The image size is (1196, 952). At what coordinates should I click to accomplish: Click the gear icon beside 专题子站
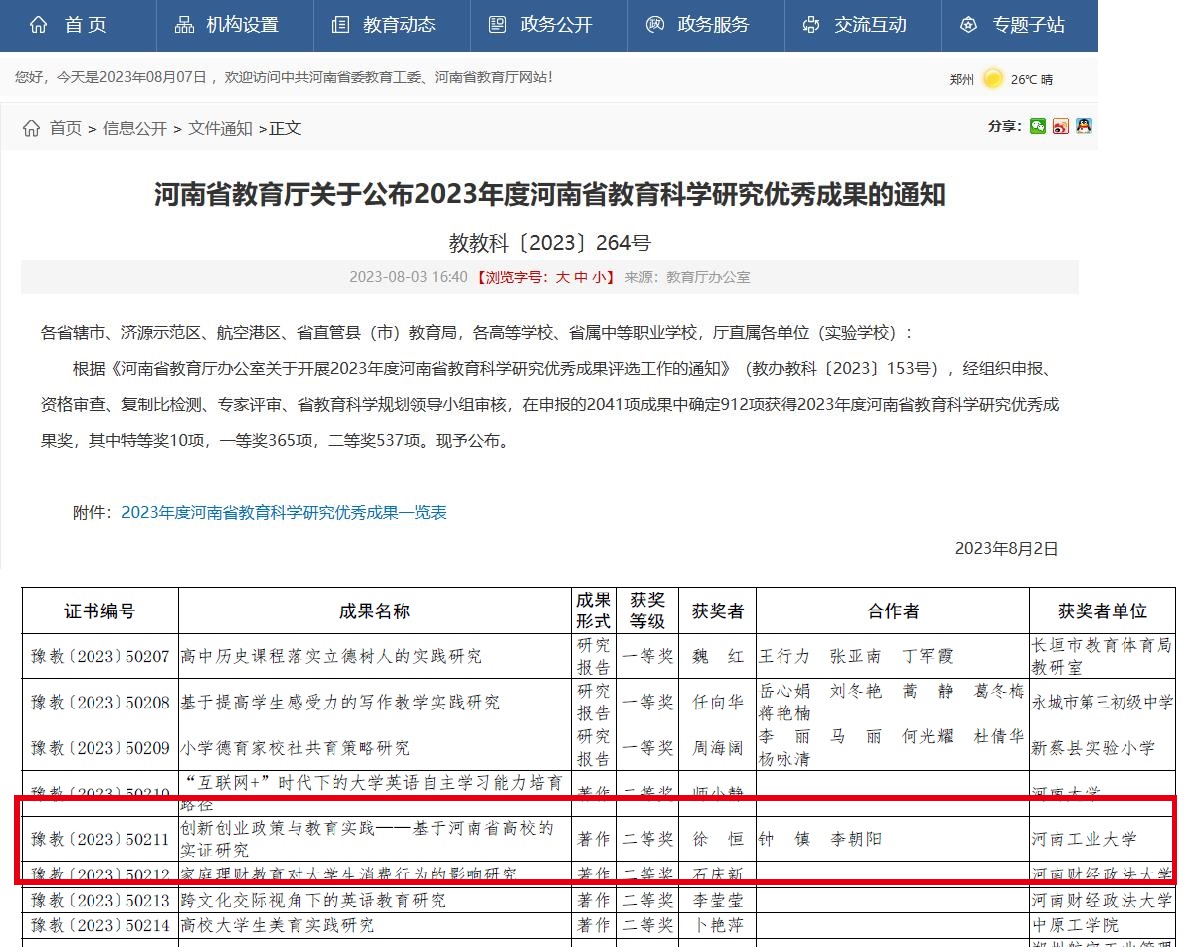[x=968, y=25]
